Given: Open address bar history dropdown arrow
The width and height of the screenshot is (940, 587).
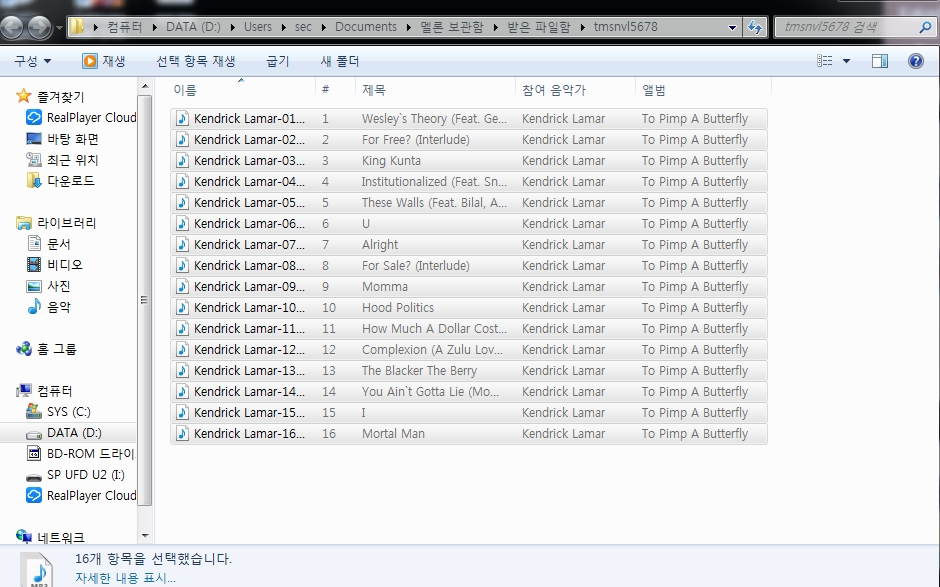Looking at the screenshot, I should (x=733, y=27).
